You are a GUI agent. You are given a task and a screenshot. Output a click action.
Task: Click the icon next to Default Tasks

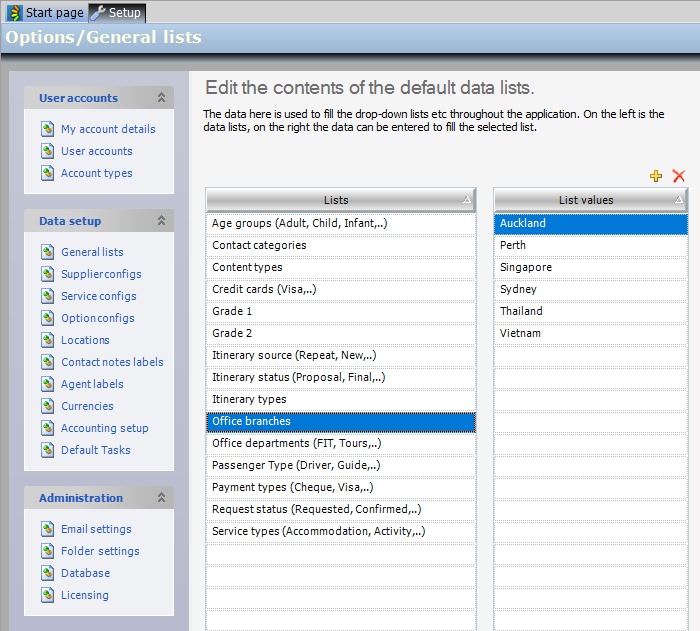click(x=47, y=450)
